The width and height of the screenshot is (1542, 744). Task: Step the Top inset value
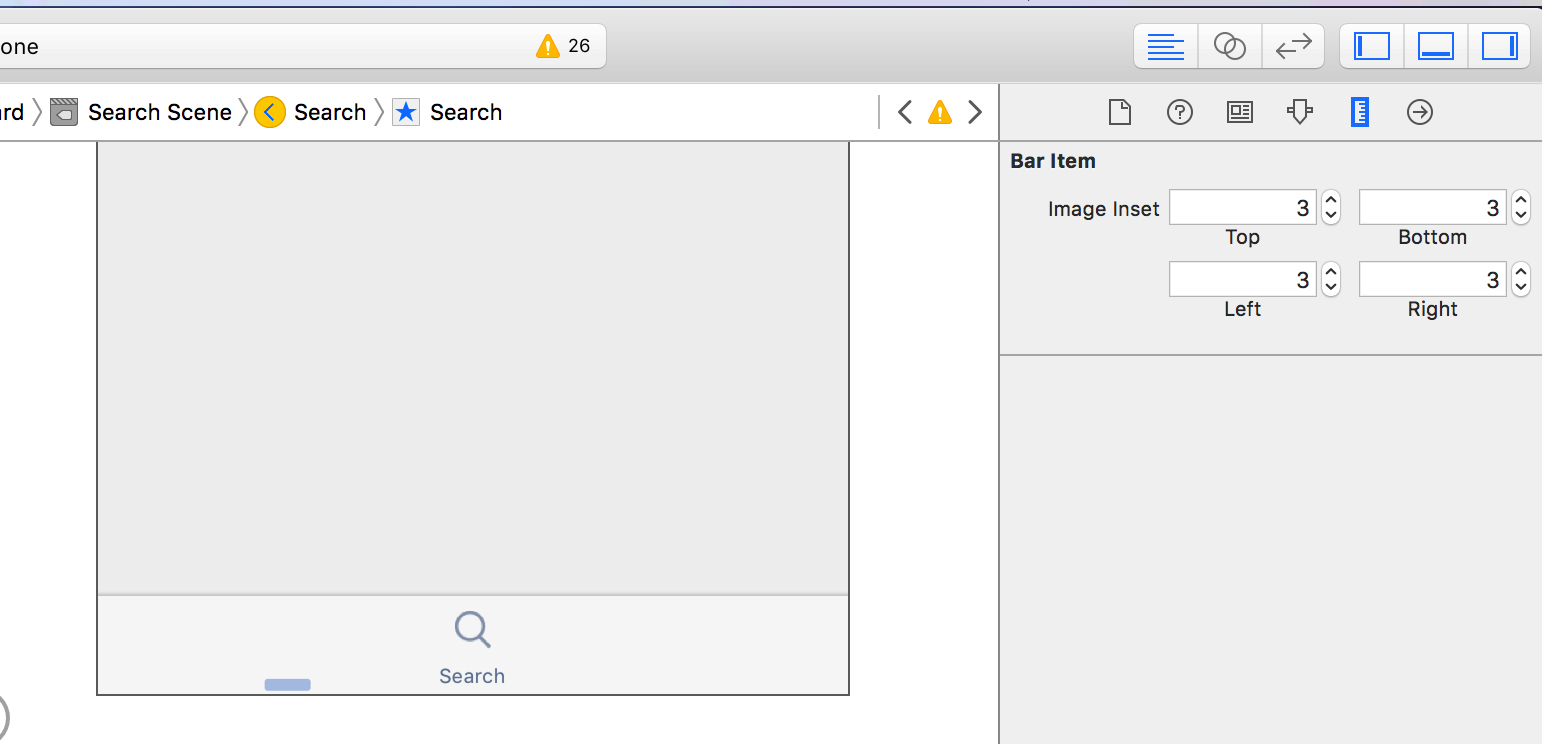[1331, 207]
